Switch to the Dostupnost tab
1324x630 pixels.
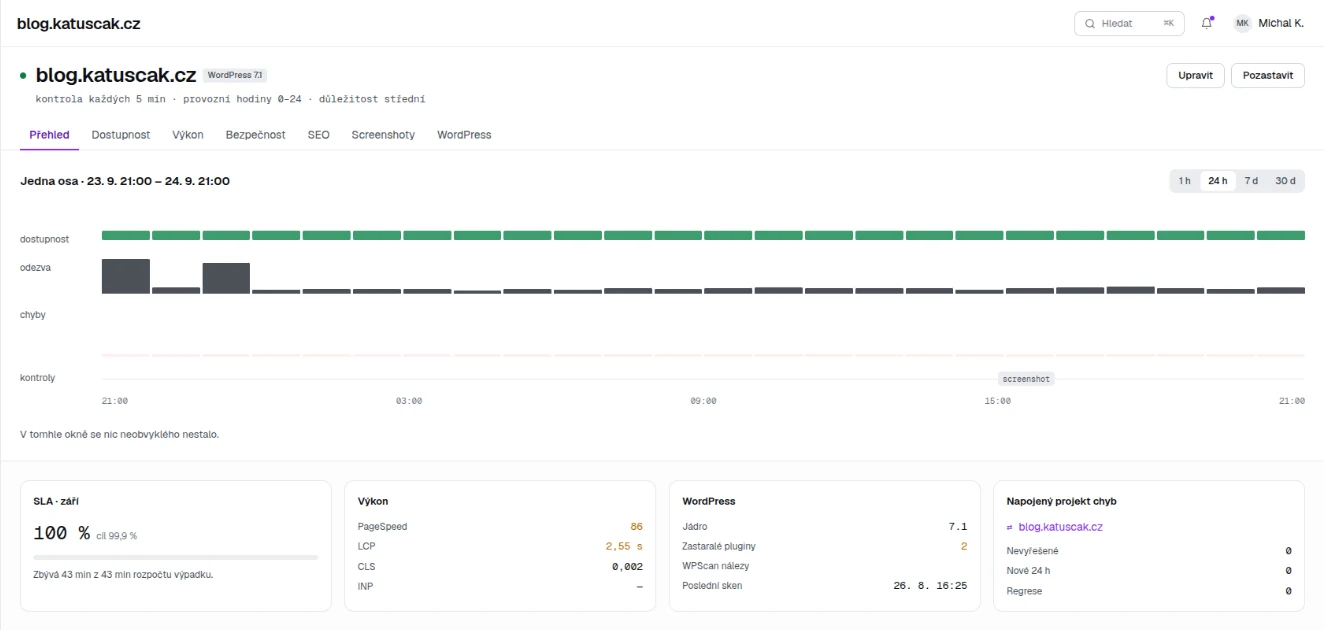[121, 135]
